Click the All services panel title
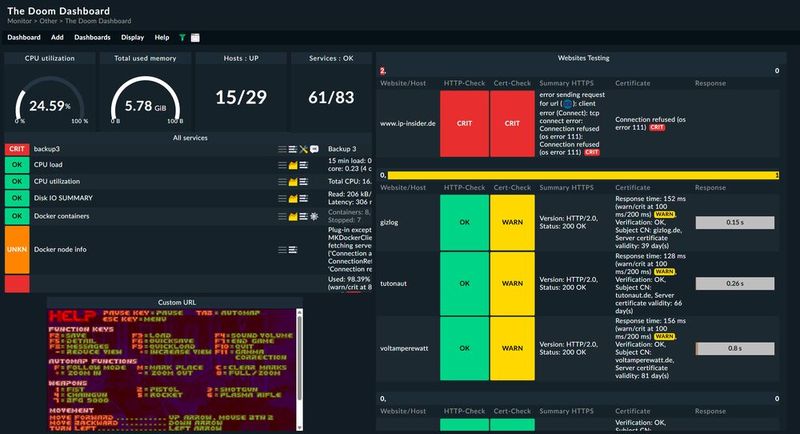This screenshot has height=434, width=800. click(x=190, y=138)
